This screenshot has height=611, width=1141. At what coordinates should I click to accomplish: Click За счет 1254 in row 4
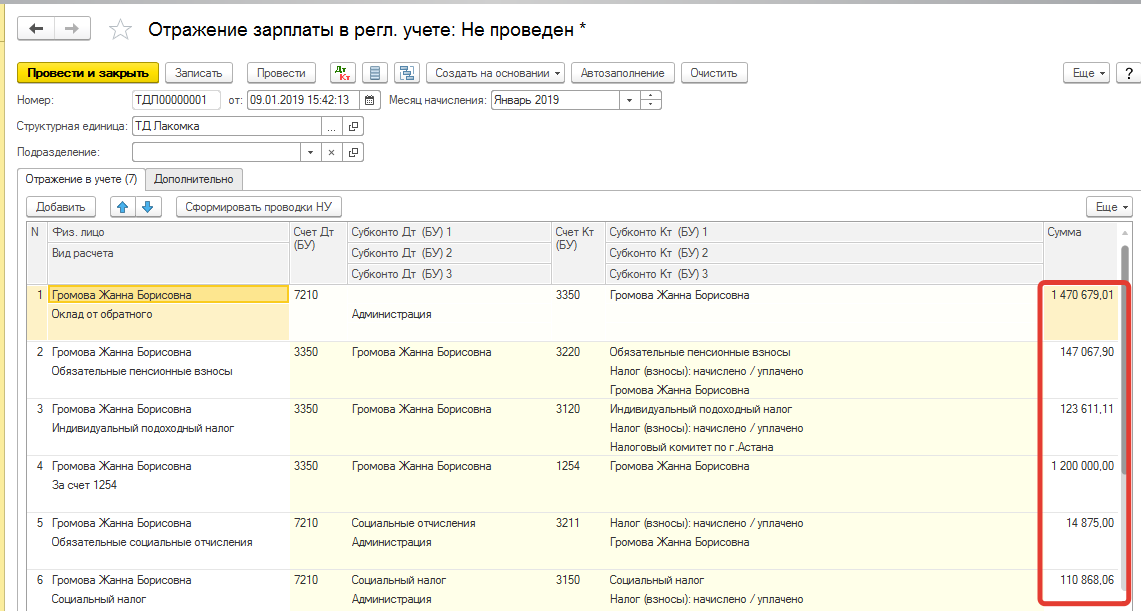(x=84, y=485)
